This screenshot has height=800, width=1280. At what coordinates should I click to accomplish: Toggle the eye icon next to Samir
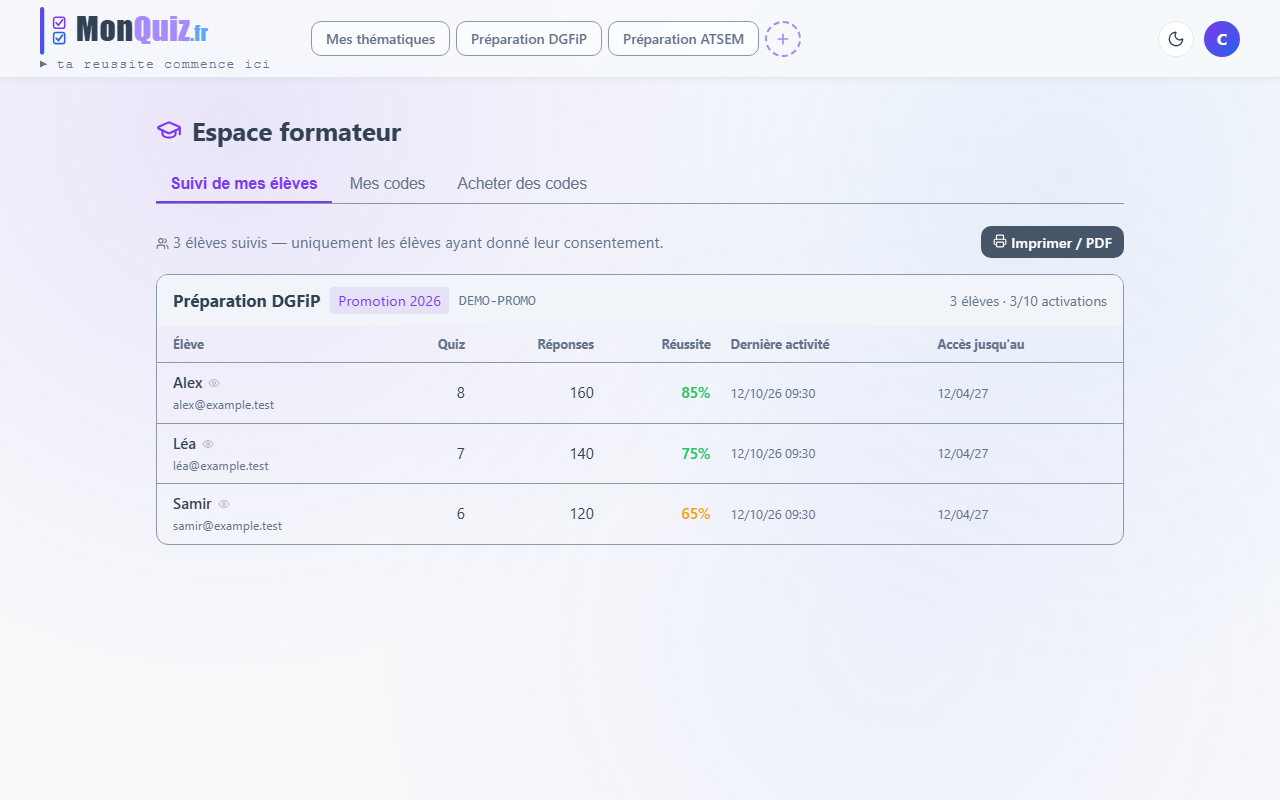coord(224,504)
